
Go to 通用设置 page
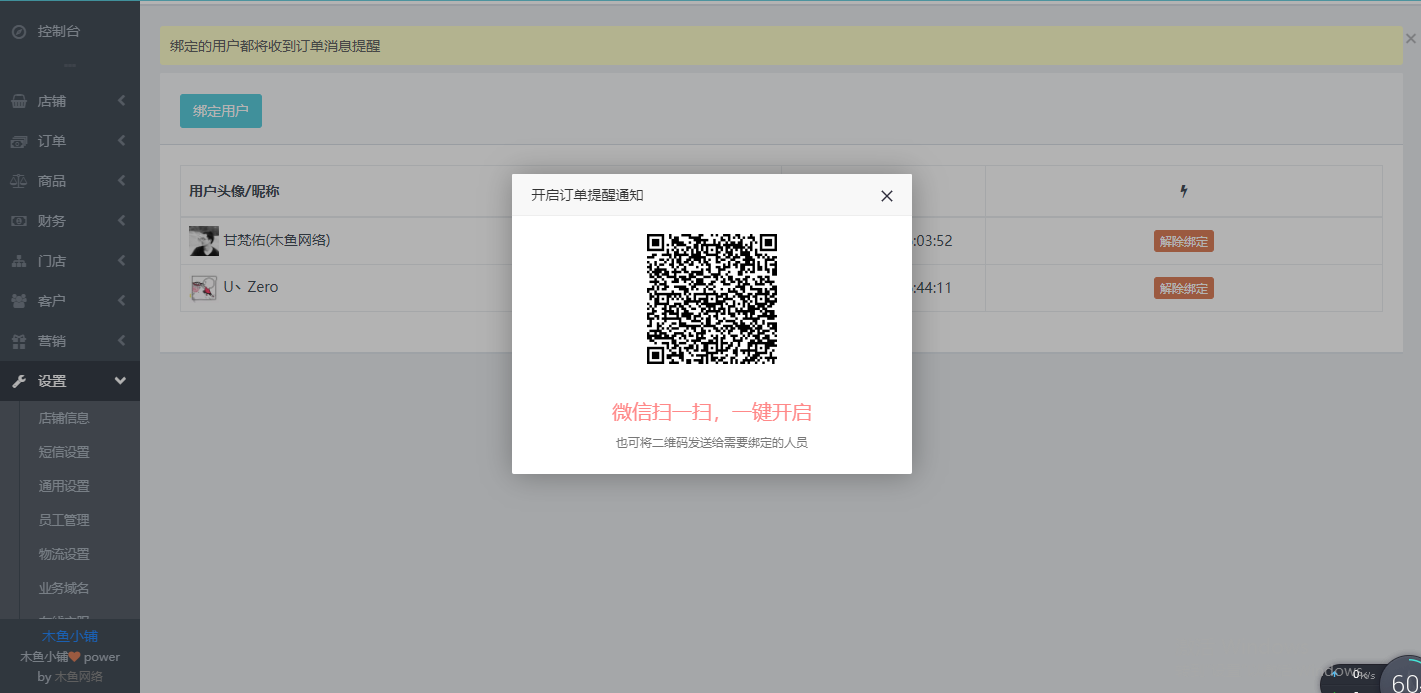[x=64, y=486]
